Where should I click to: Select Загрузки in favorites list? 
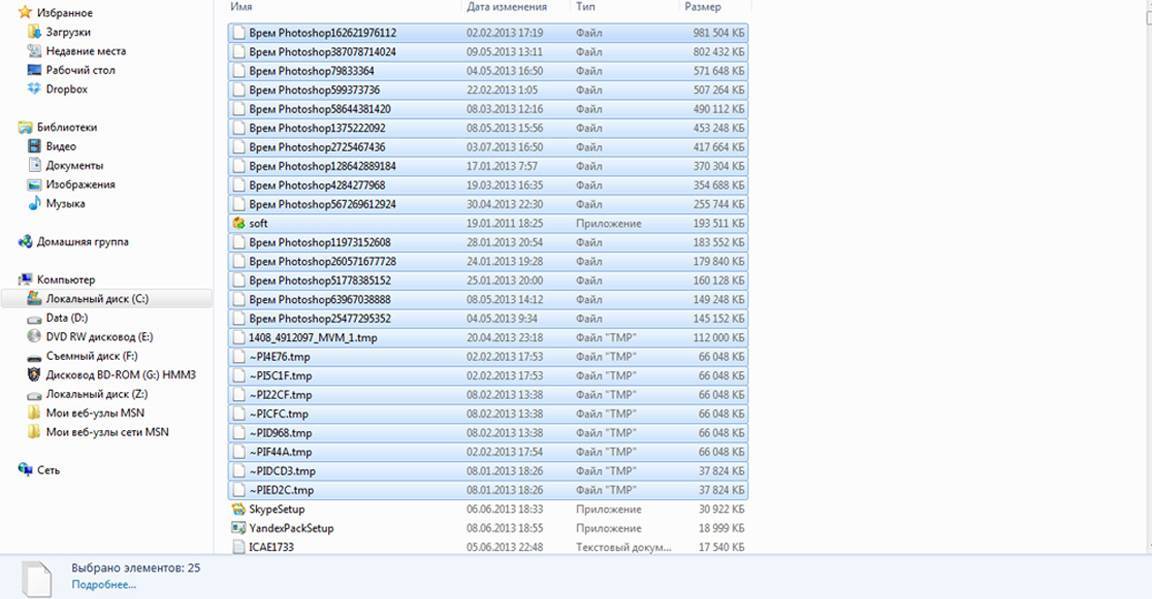point(68,32)
